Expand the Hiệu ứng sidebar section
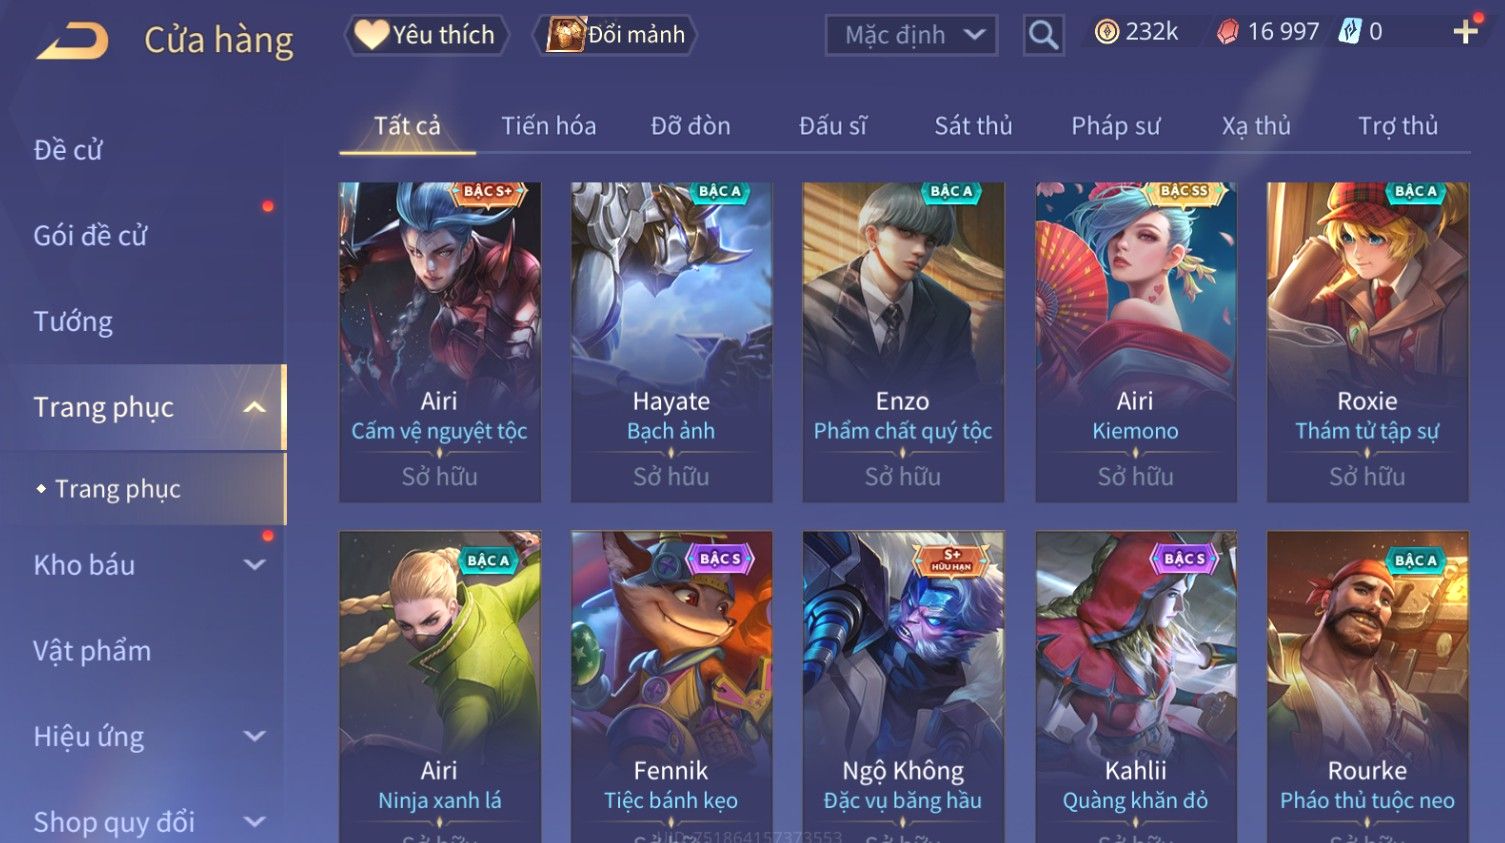 255,736
